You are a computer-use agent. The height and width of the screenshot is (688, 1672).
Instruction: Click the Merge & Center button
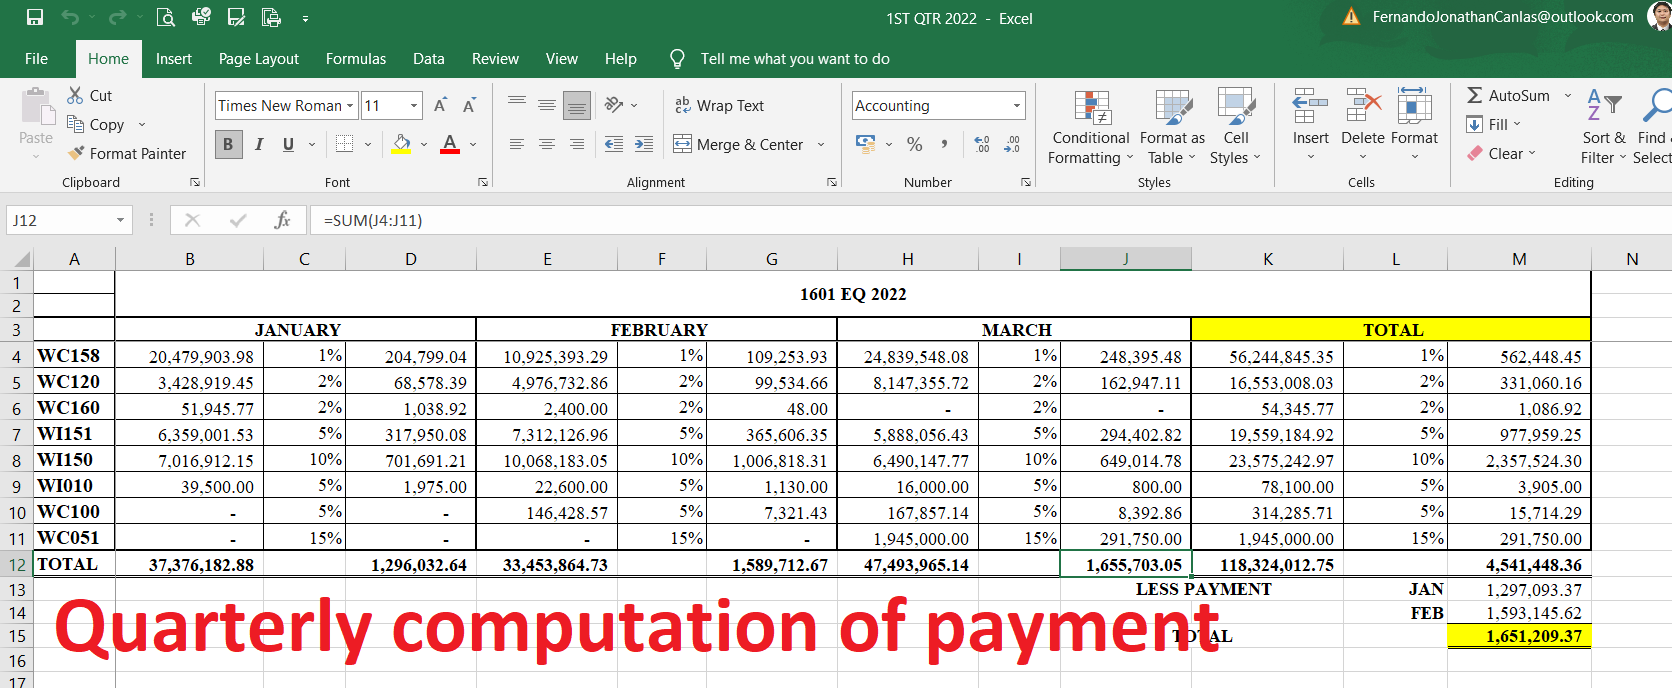click(x=738, y=144)
